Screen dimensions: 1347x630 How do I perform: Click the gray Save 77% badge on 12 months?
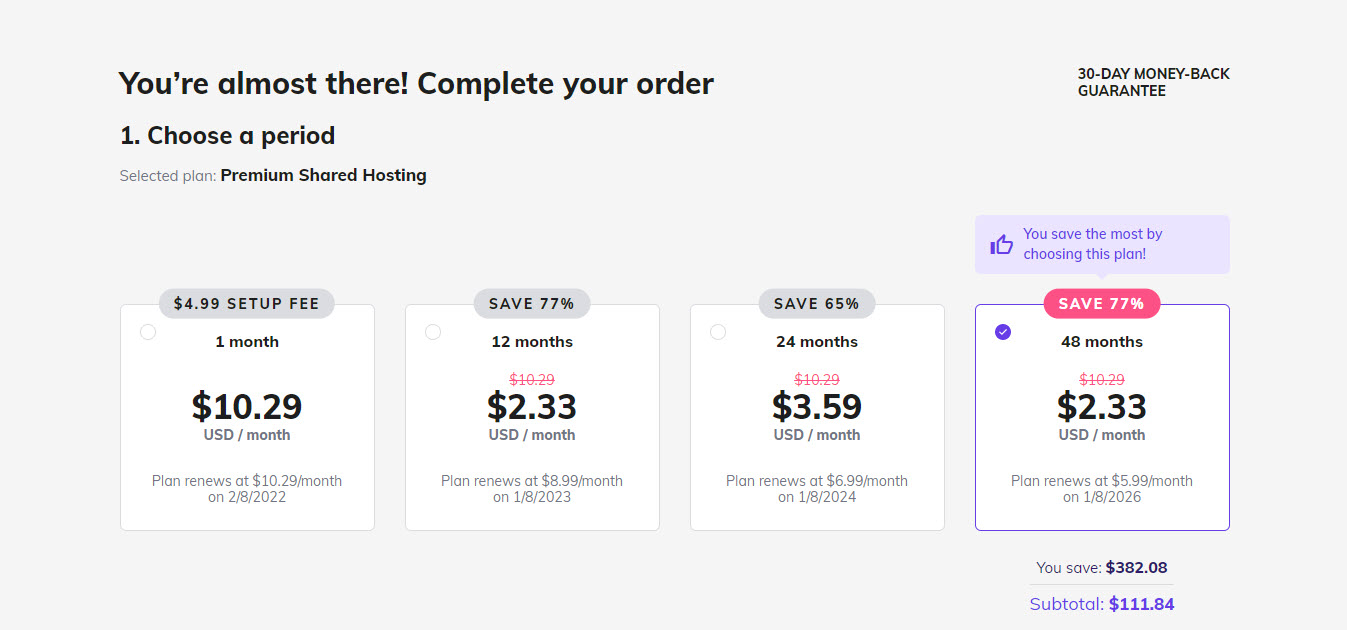click(532, 304)
